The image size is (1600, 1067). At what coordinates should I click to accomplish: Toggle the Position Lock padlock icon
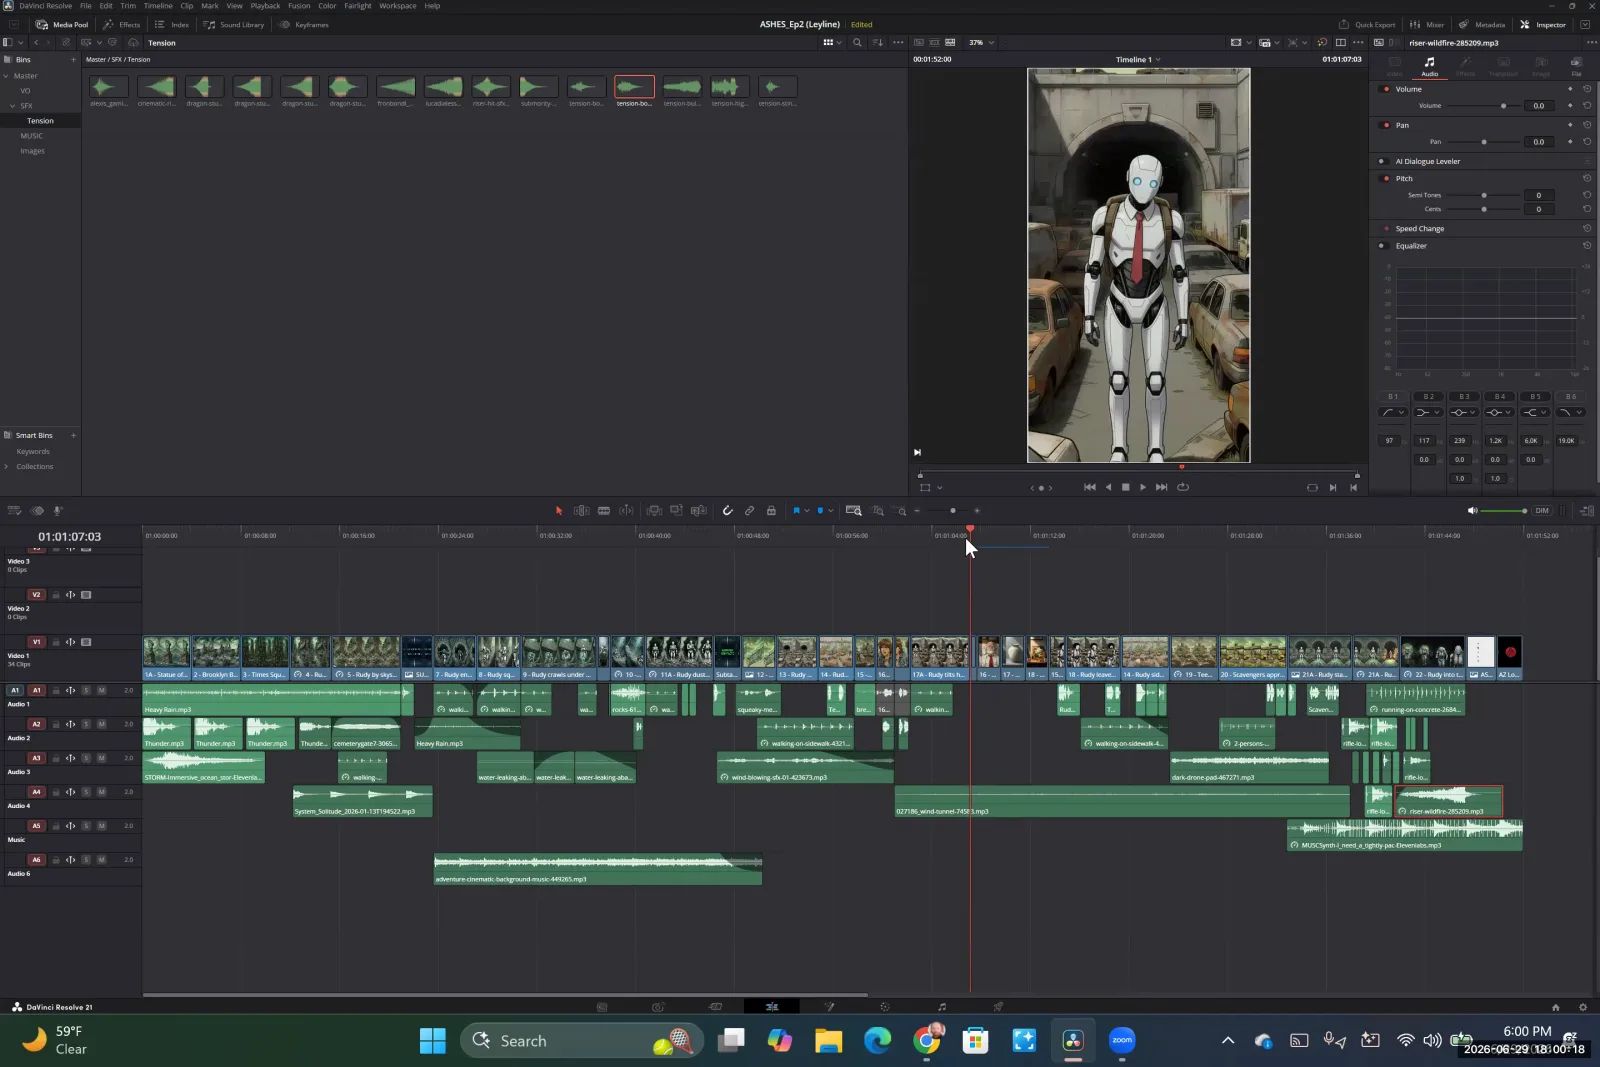pyautogui.click(x=771, y=510)
